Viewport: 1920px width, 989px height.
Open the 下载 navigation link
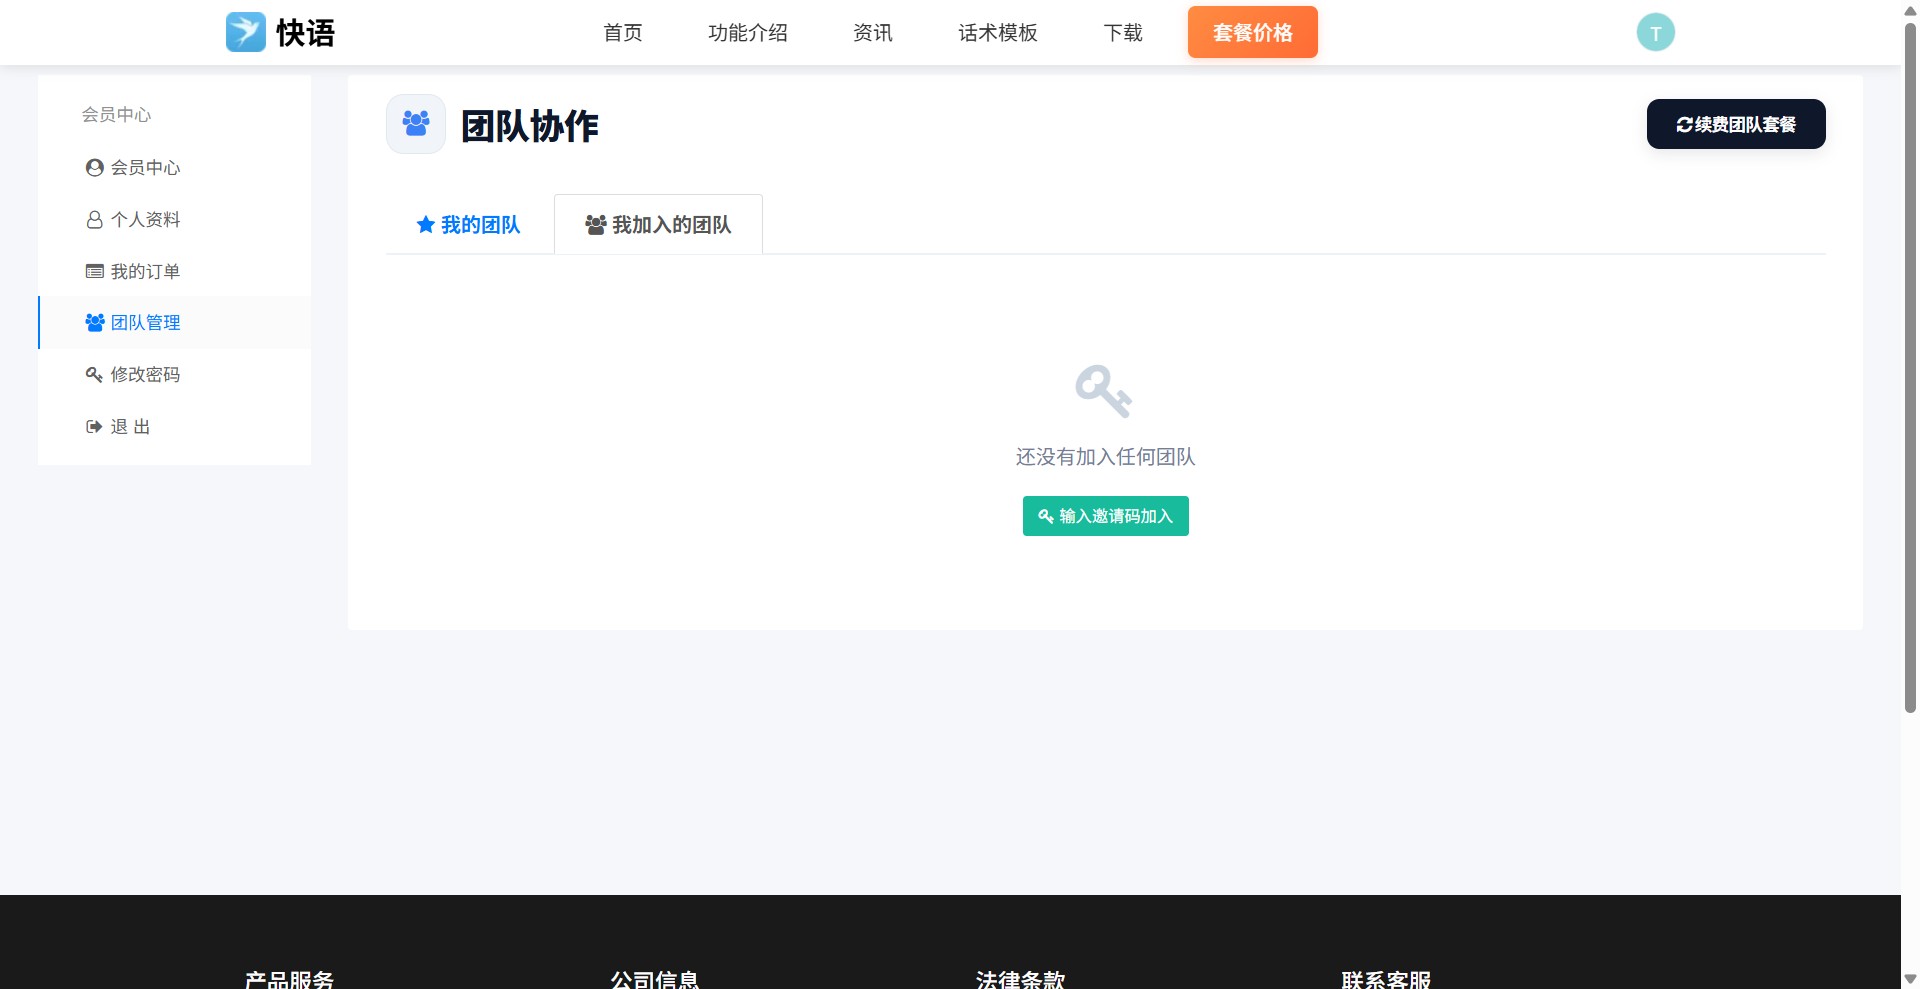pyautogui.click(x=1122, y=32)
